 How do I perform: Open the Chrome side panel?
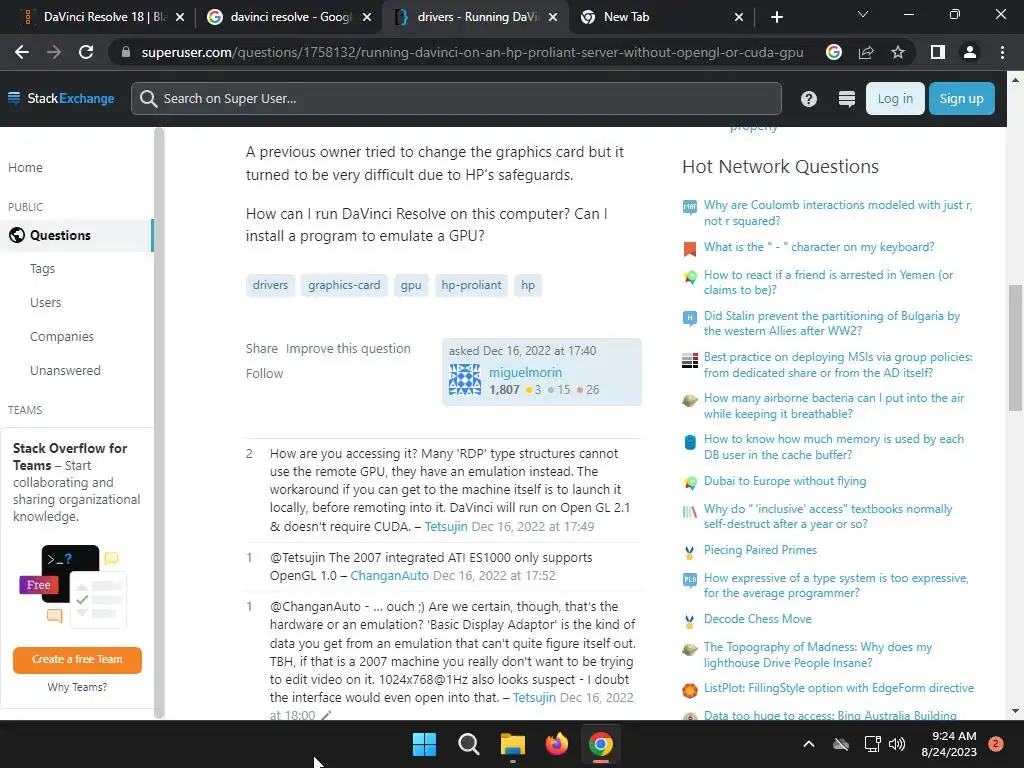tap(938, 52)
